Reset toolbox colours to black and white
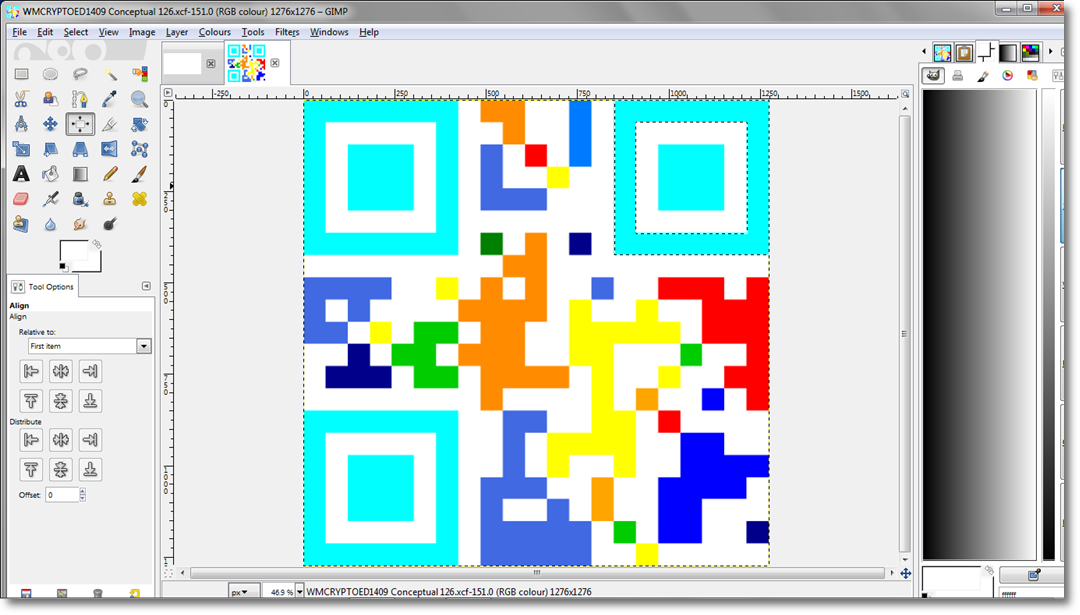The image size is (1080, 615). point(63,267)
